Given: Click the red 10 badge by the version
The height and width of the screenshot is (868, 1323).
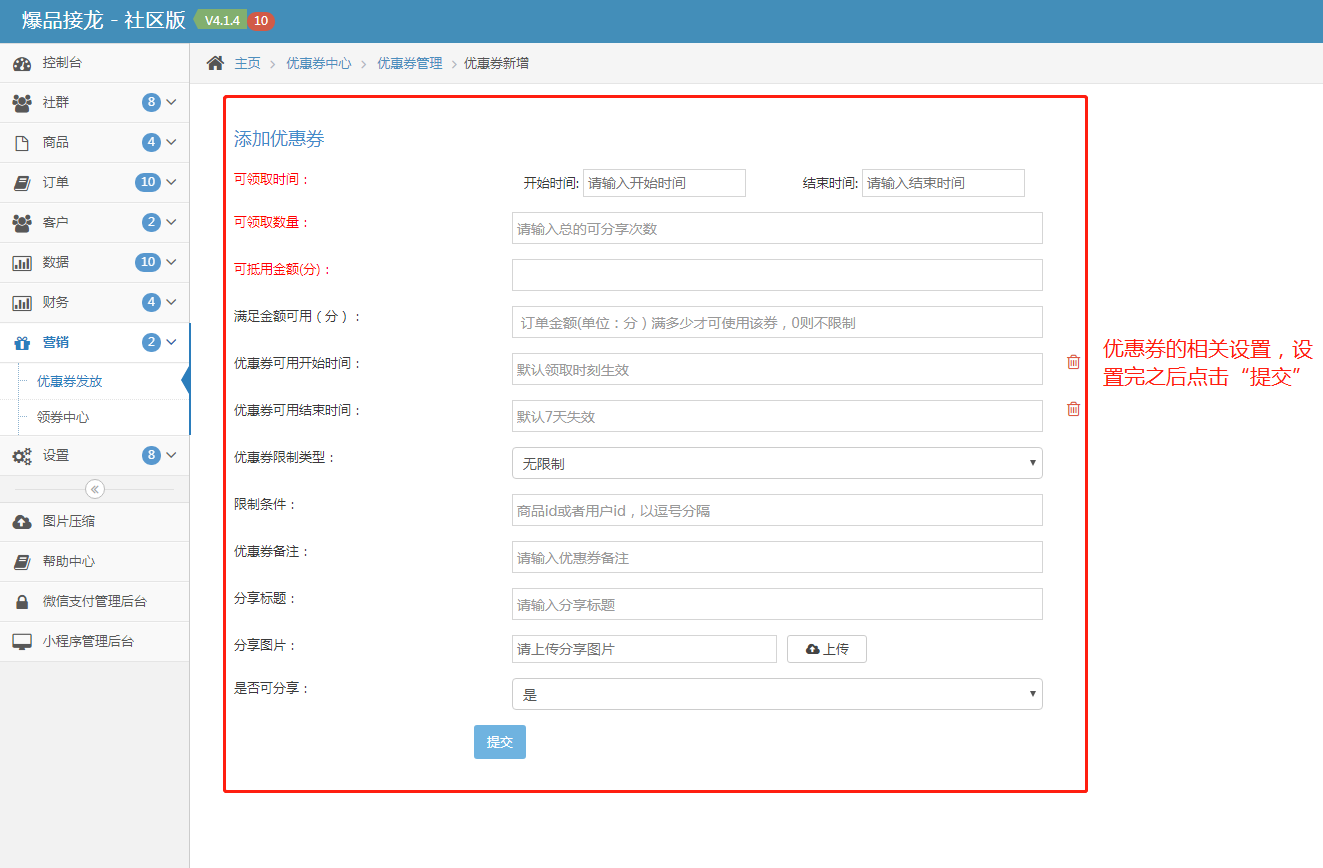Looking at the screenshot, I should pyautogui.click(x=260, y=21).
